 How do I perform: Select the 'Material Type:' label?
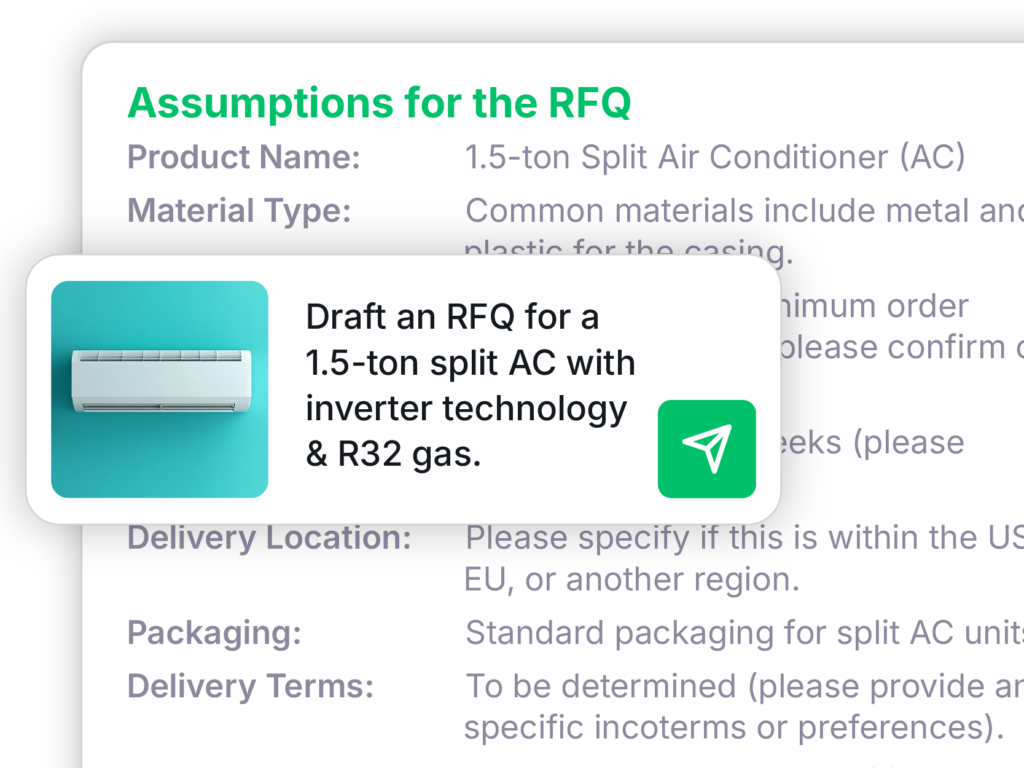239,211
